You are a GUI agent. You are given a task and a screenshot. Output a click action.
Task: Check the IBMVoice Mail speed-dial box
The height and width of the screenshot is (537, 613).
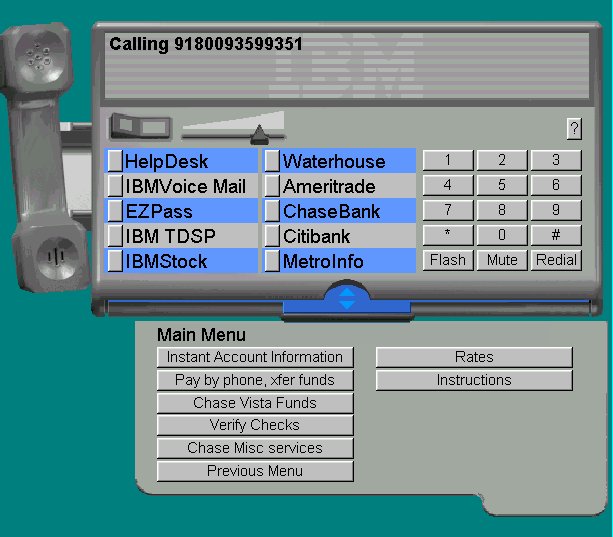(115, 186)
